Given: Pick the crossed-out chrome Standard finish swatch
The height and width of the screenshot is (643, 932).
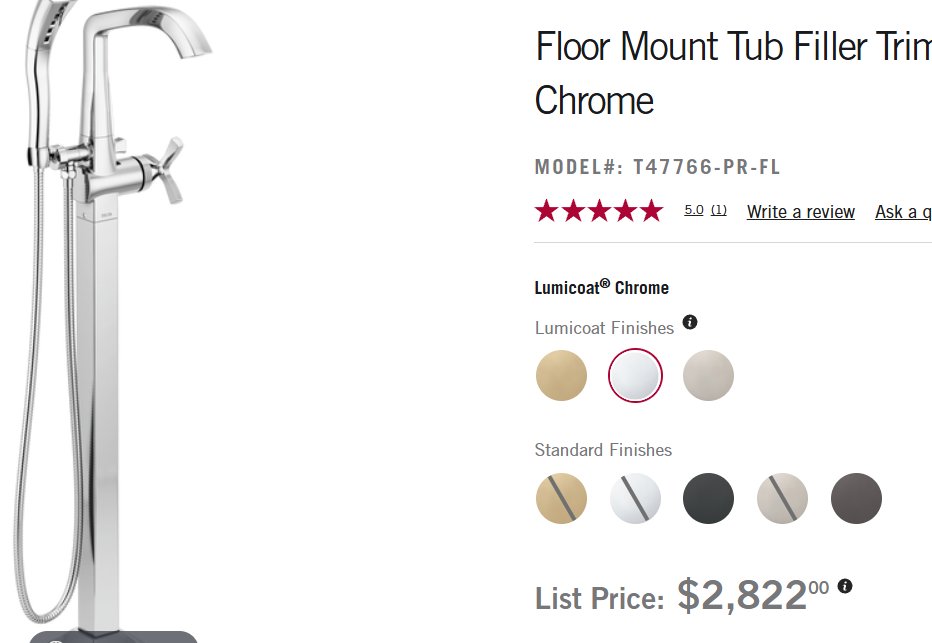Looking at the screenshot, I should coord(635,498).
